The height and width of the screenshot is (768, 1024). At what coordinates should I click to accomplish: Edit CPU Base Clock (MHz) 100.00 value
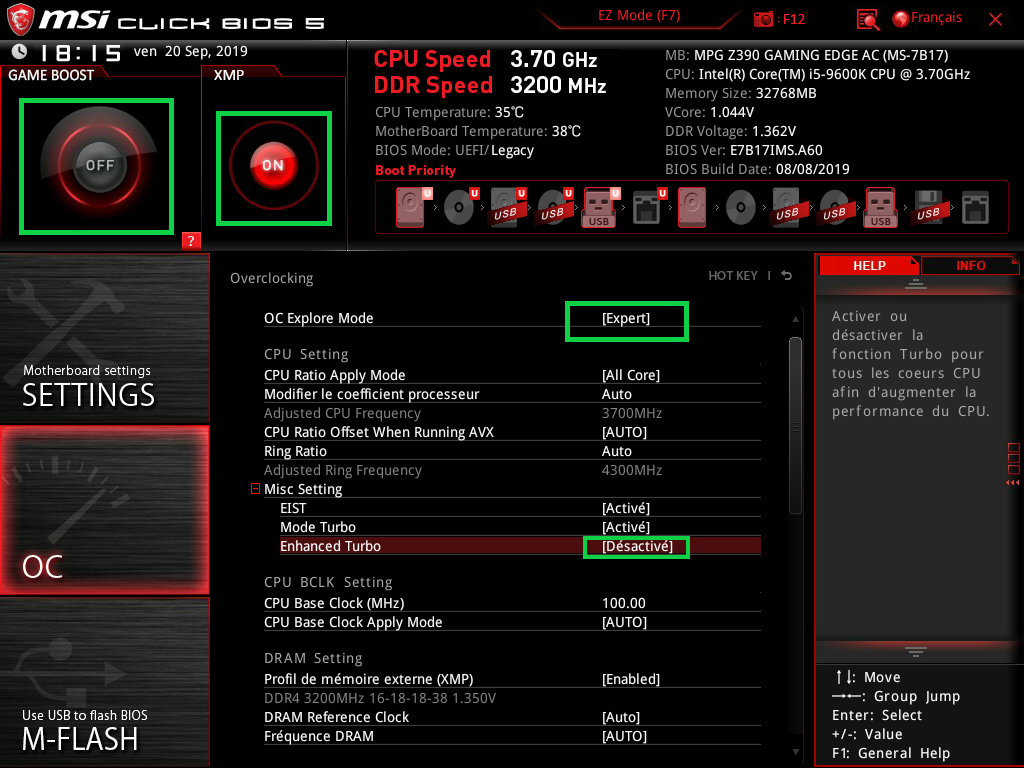tap(624, 603)
